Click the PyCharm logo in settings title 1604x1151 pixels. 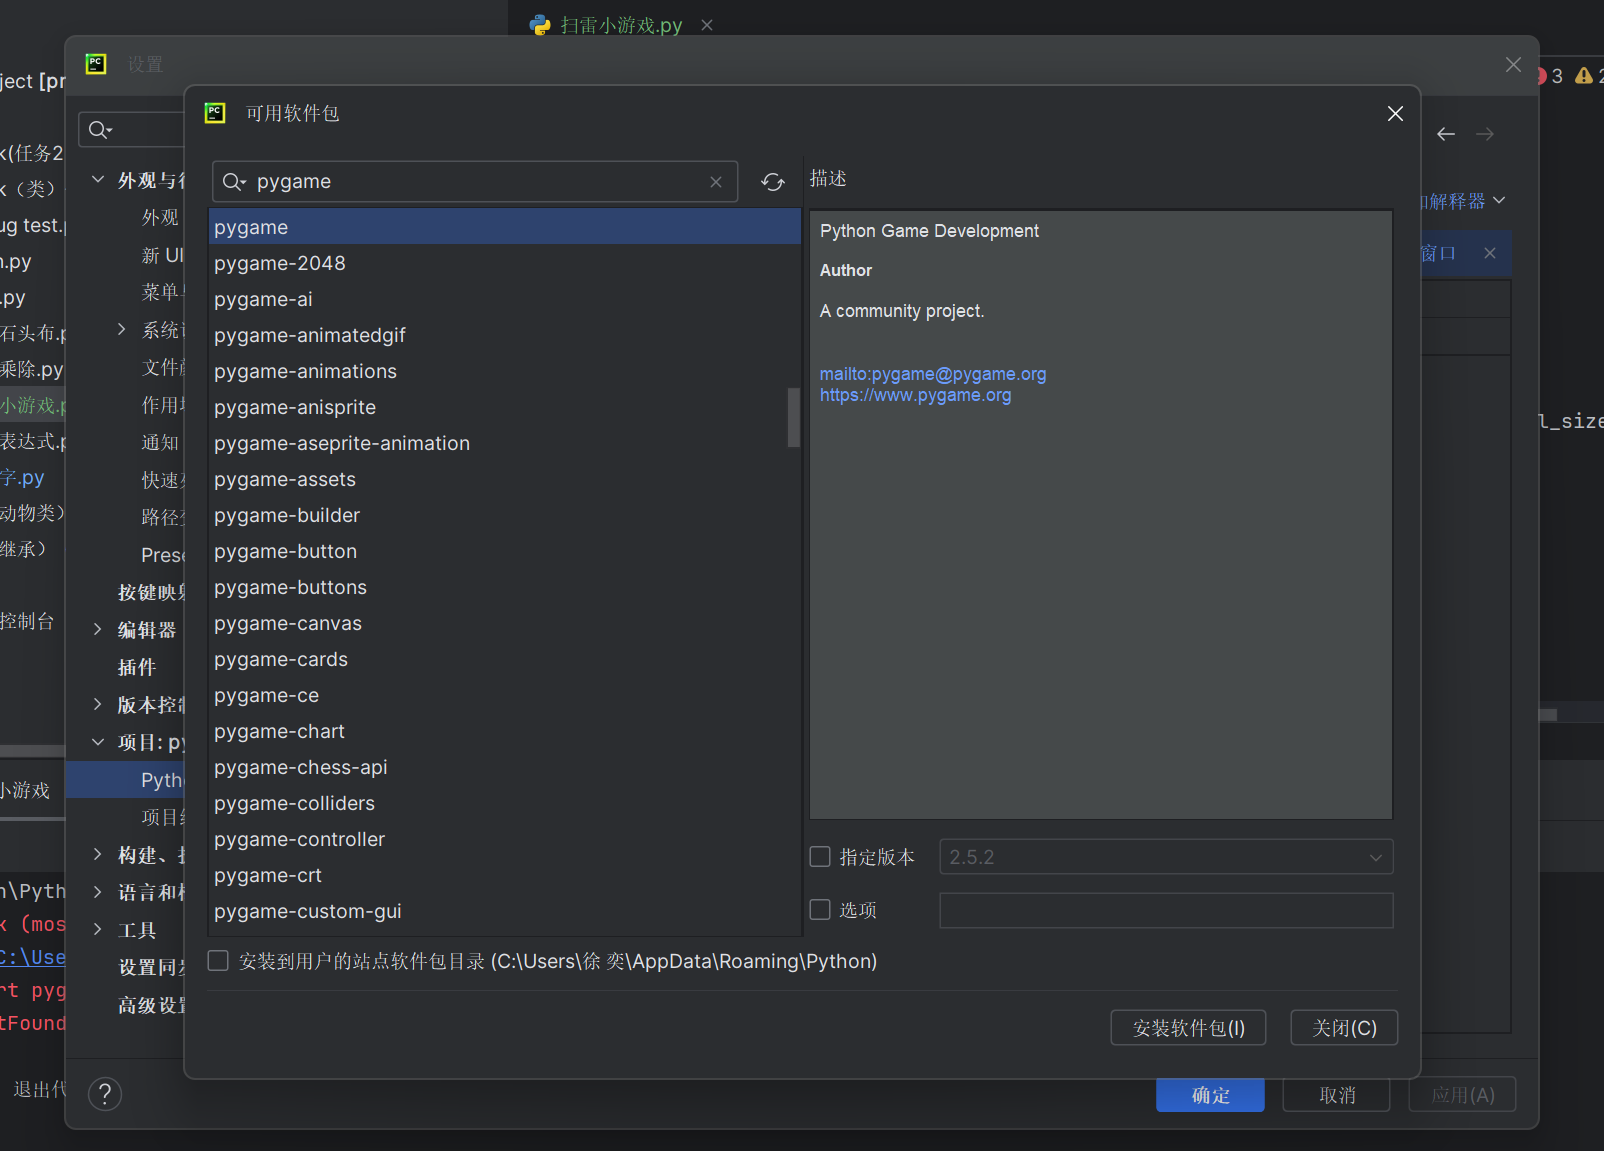point(96,64)
